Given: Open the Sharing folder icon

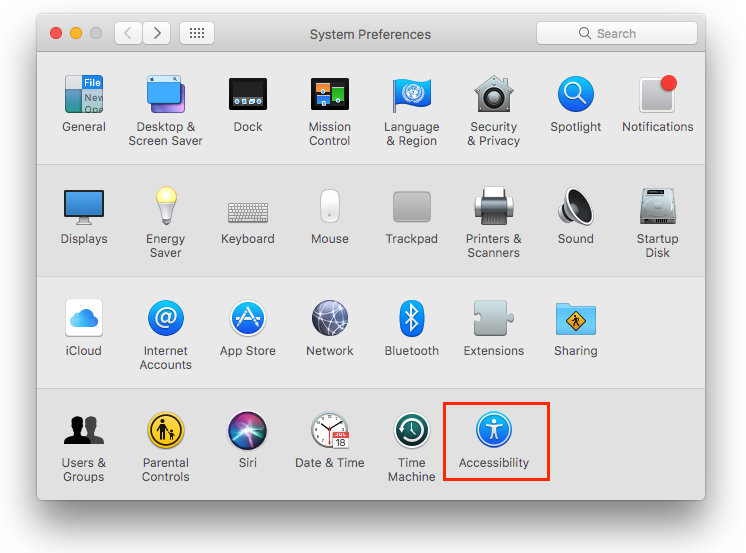Looking at the screenshot, I should point(576,319).
